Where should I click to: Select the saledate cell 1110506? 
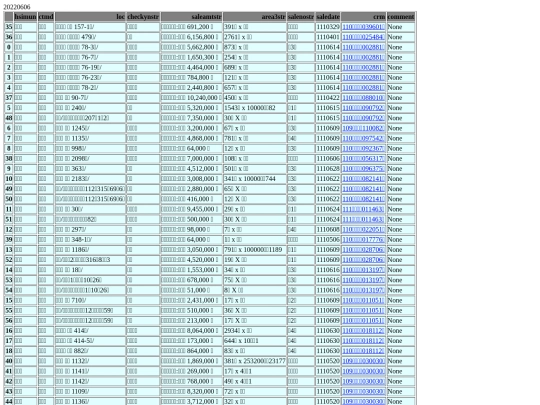pos(328,239)
